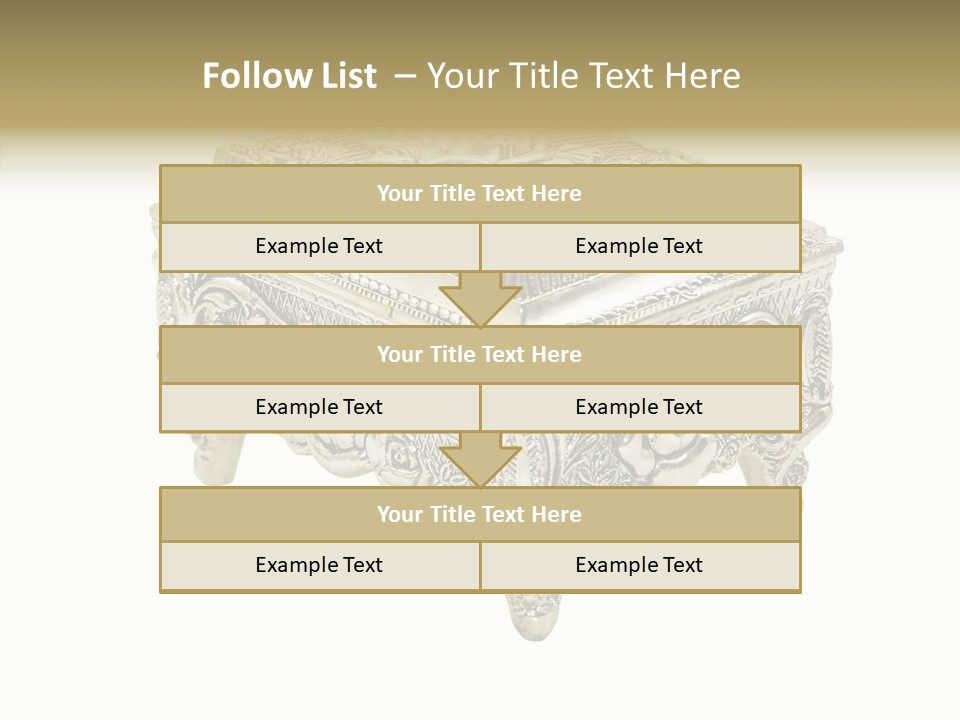Click the top block's right Example Text cell
The height and width of the screenshot is (720, 960).
(640, 247)
